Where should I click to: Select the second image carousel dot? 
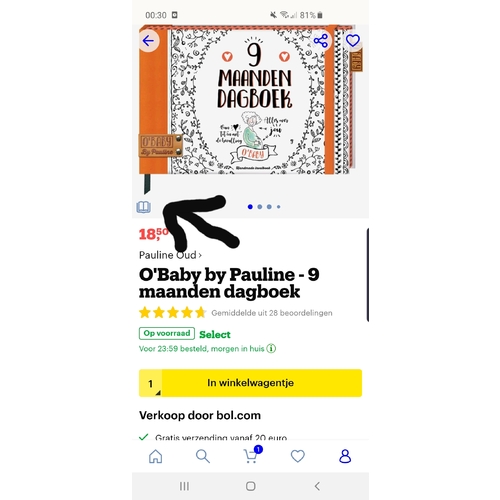tap(260, 207)
